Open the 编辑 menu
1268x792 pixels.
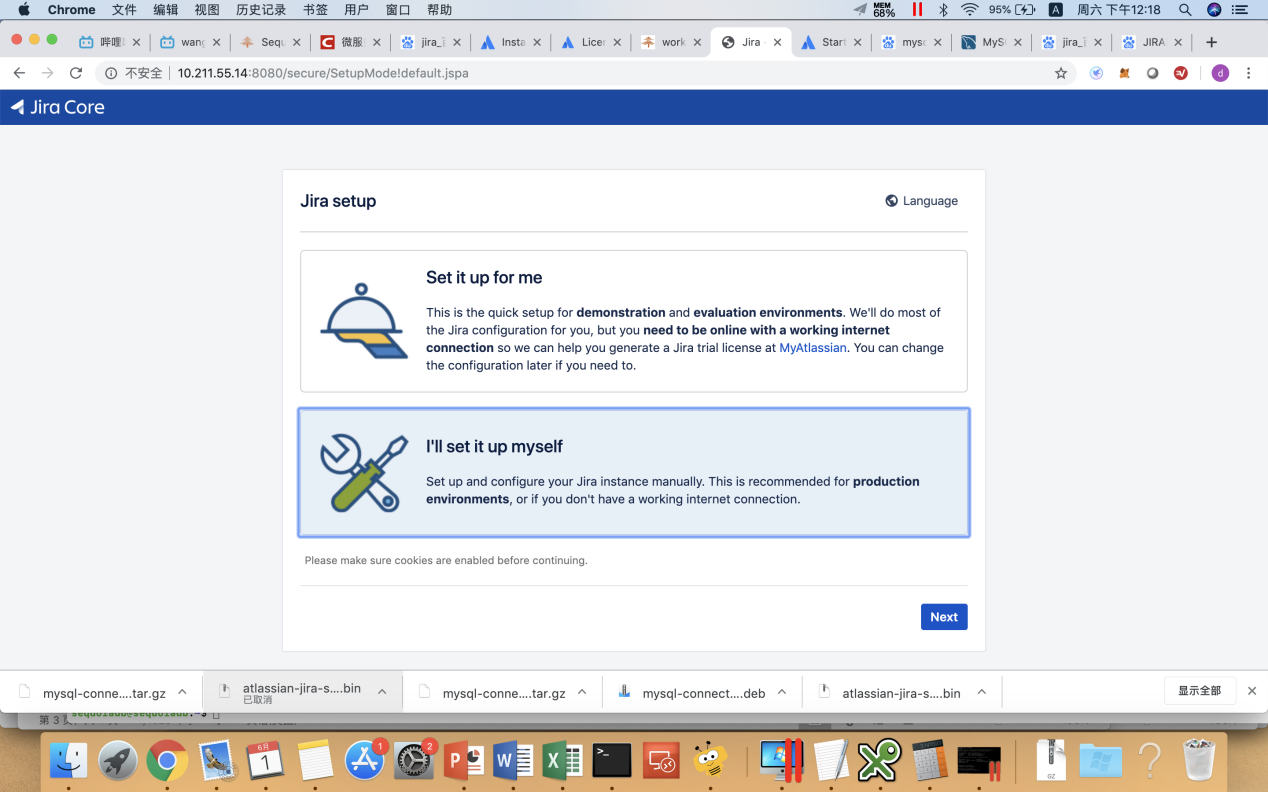point(166,10)
